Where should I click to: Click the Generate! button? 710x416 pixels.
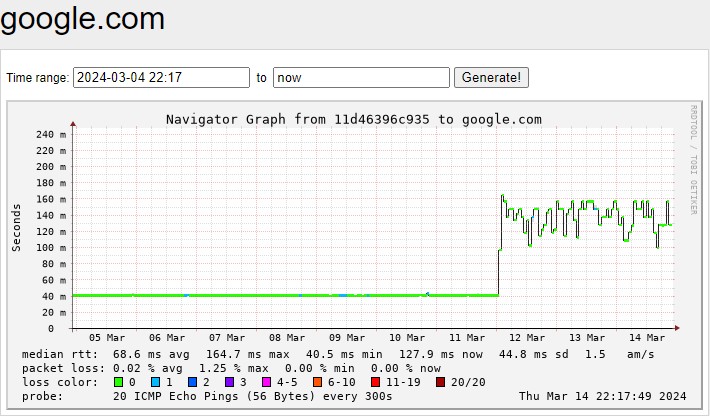click(x=491, y=77)
